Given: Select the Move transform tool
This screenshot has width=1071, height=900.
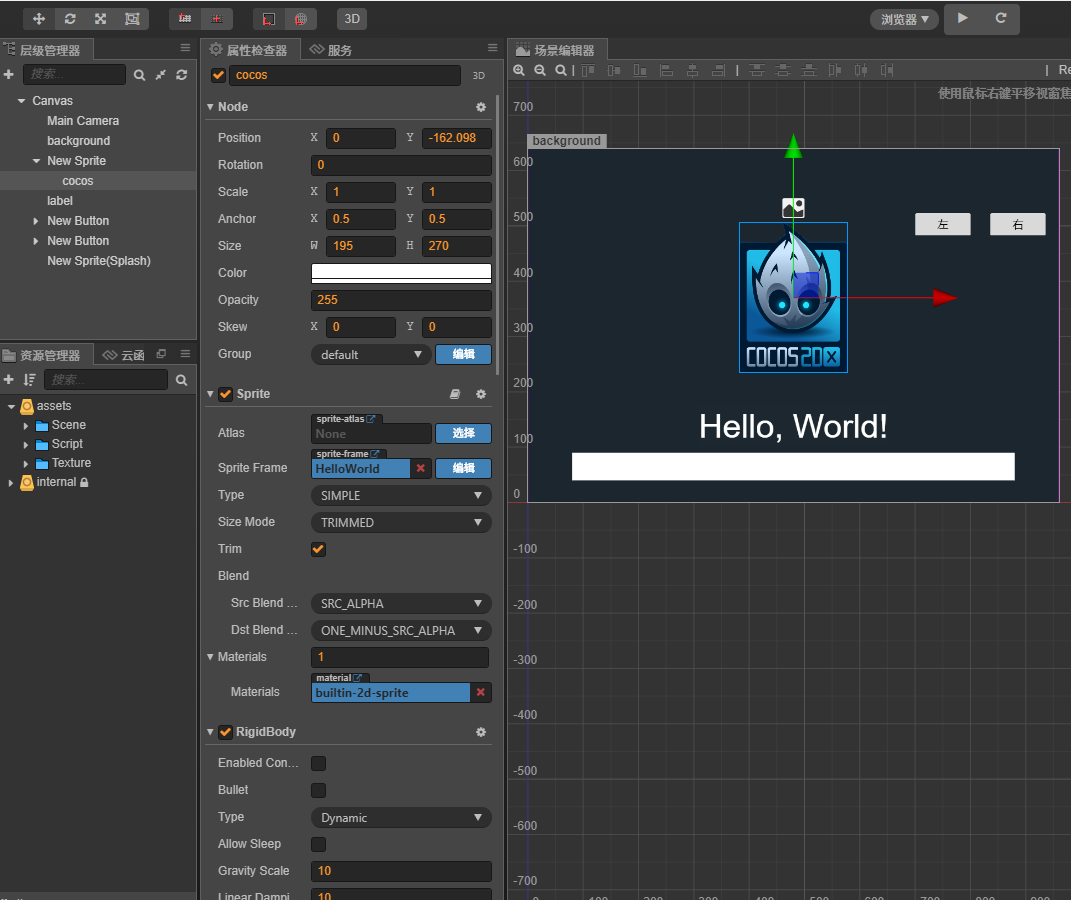Looking at the screenshot, I should point(39,18).
